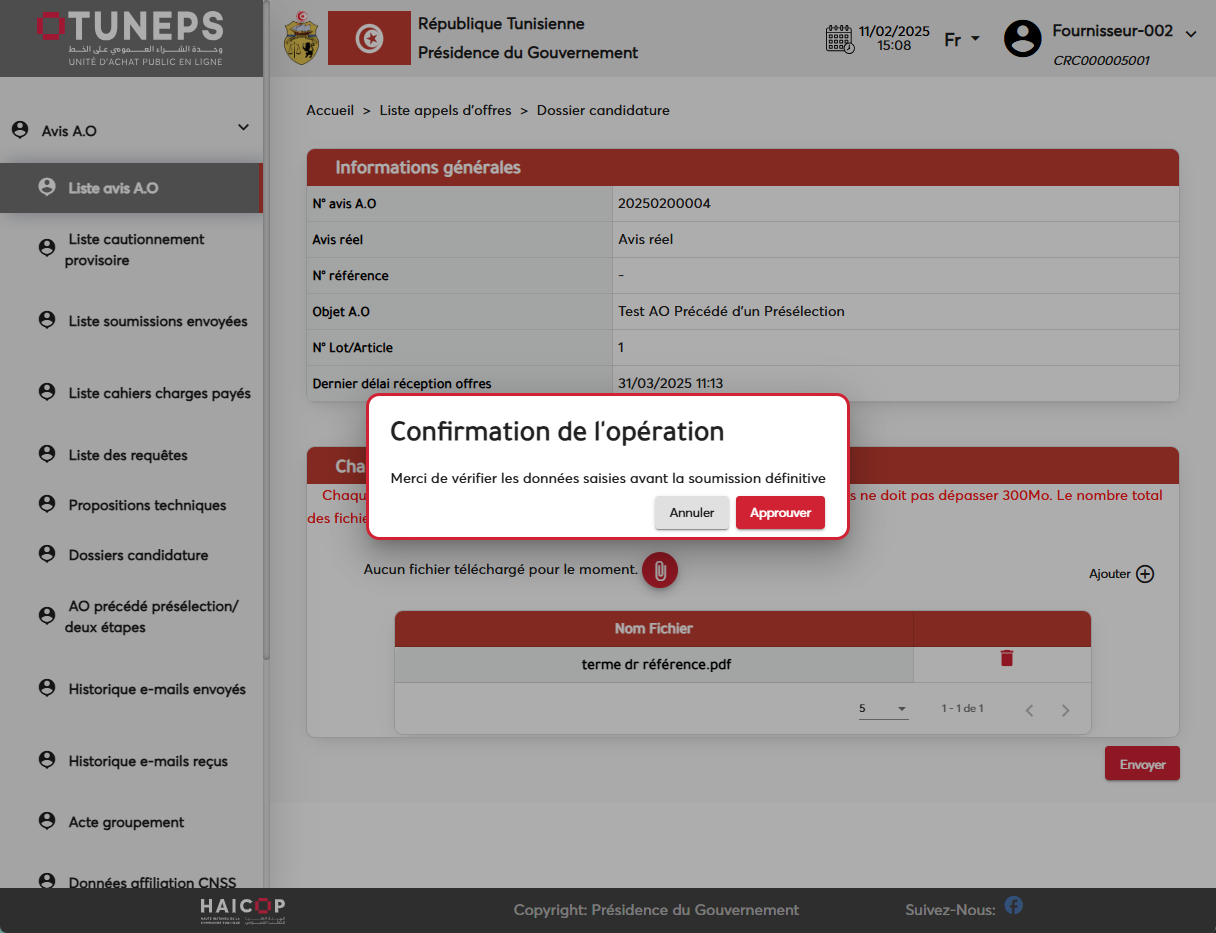Viewport: 1216px width, 933px height.
Task: Go to next page of file table
Action: point(1065,710)
